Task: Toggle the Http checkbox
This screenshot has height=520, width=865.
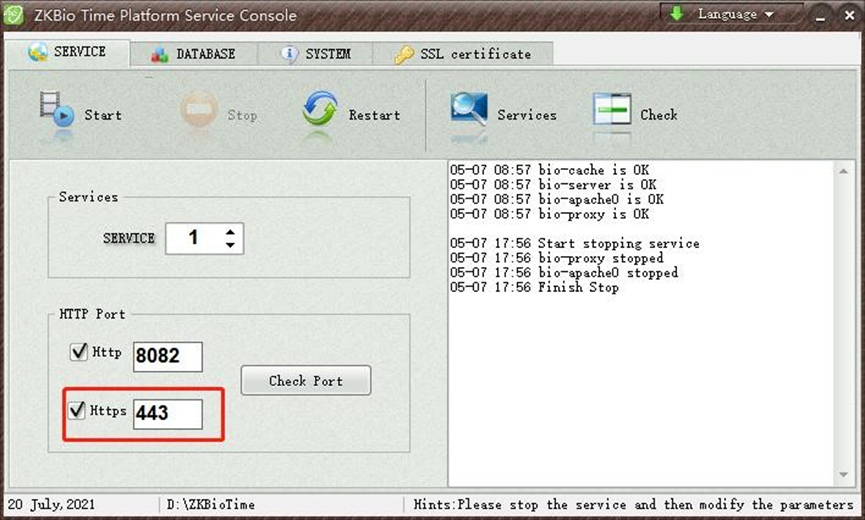Action: [78, 352]
